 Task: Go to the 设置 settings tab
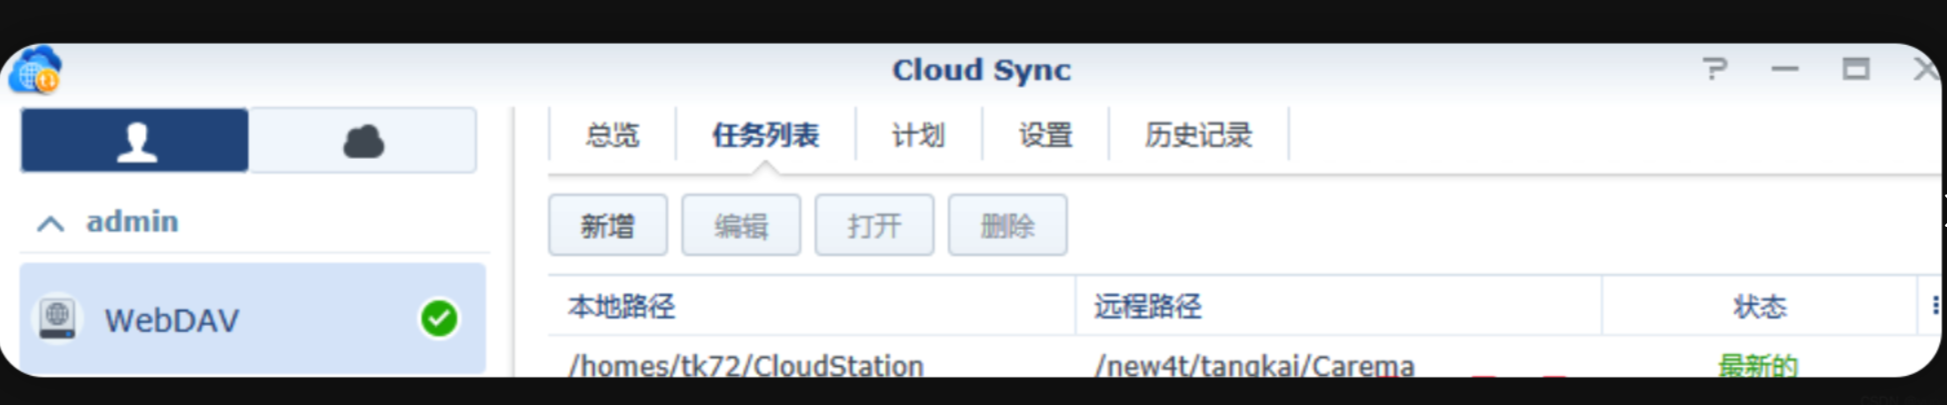click(x=1045, y=135)
